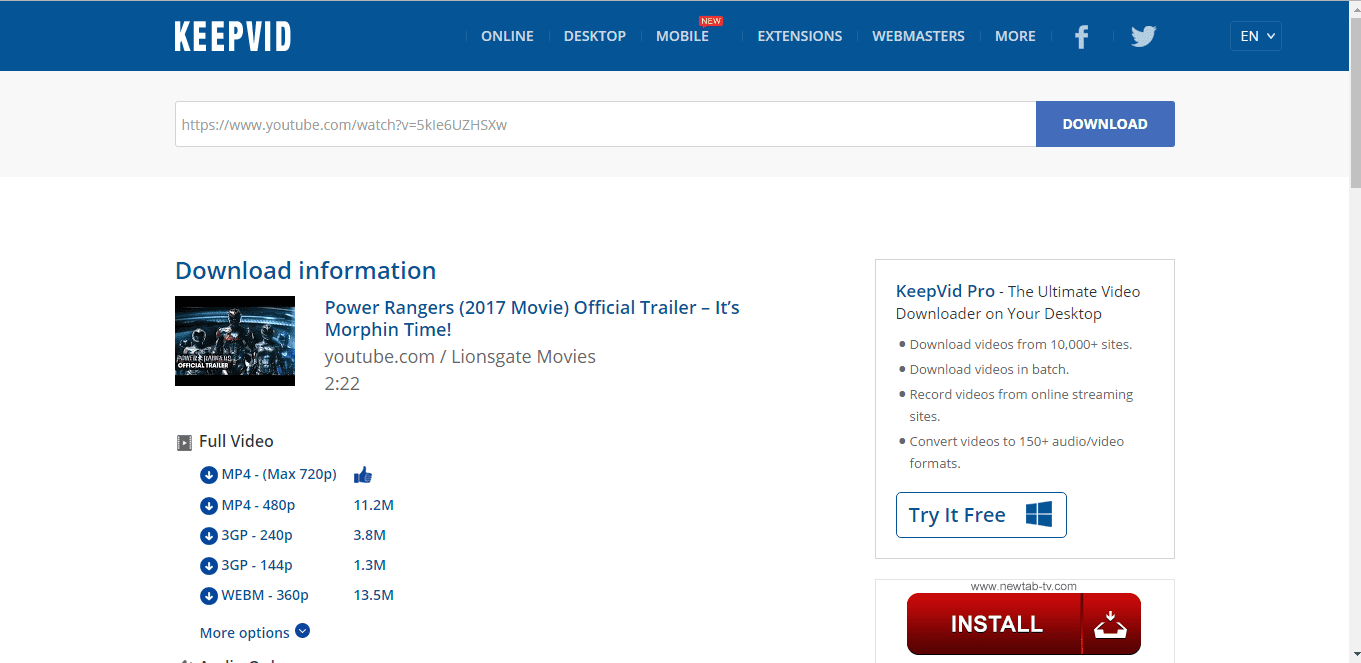Click the blue DOWNLOAD button
Image resolution: width=1361 pixels, height=663 pixels.
tap(1105, 124)
